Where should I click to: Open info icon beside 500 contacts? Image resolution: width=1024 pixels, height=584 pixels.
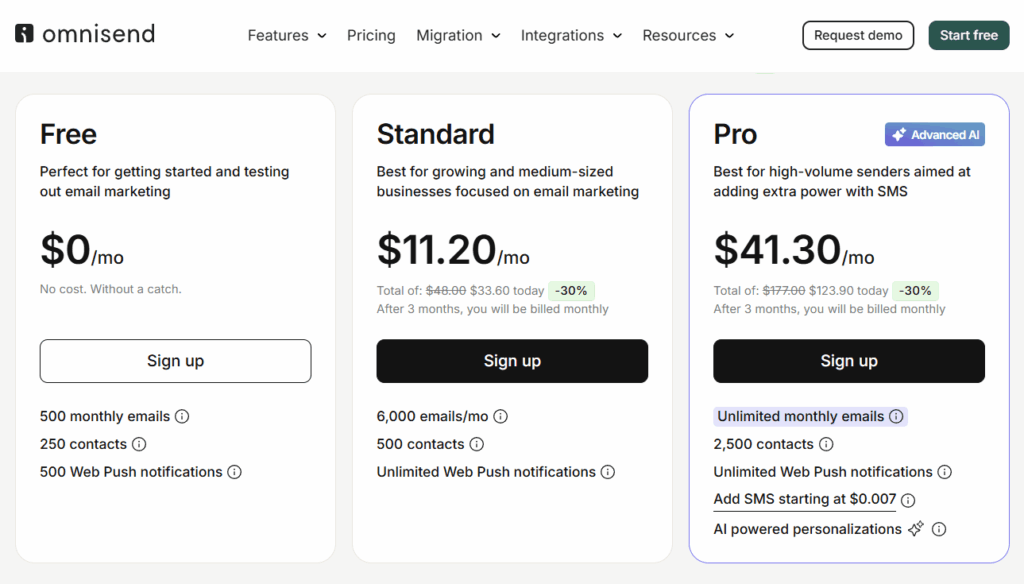tap(477, 444)
